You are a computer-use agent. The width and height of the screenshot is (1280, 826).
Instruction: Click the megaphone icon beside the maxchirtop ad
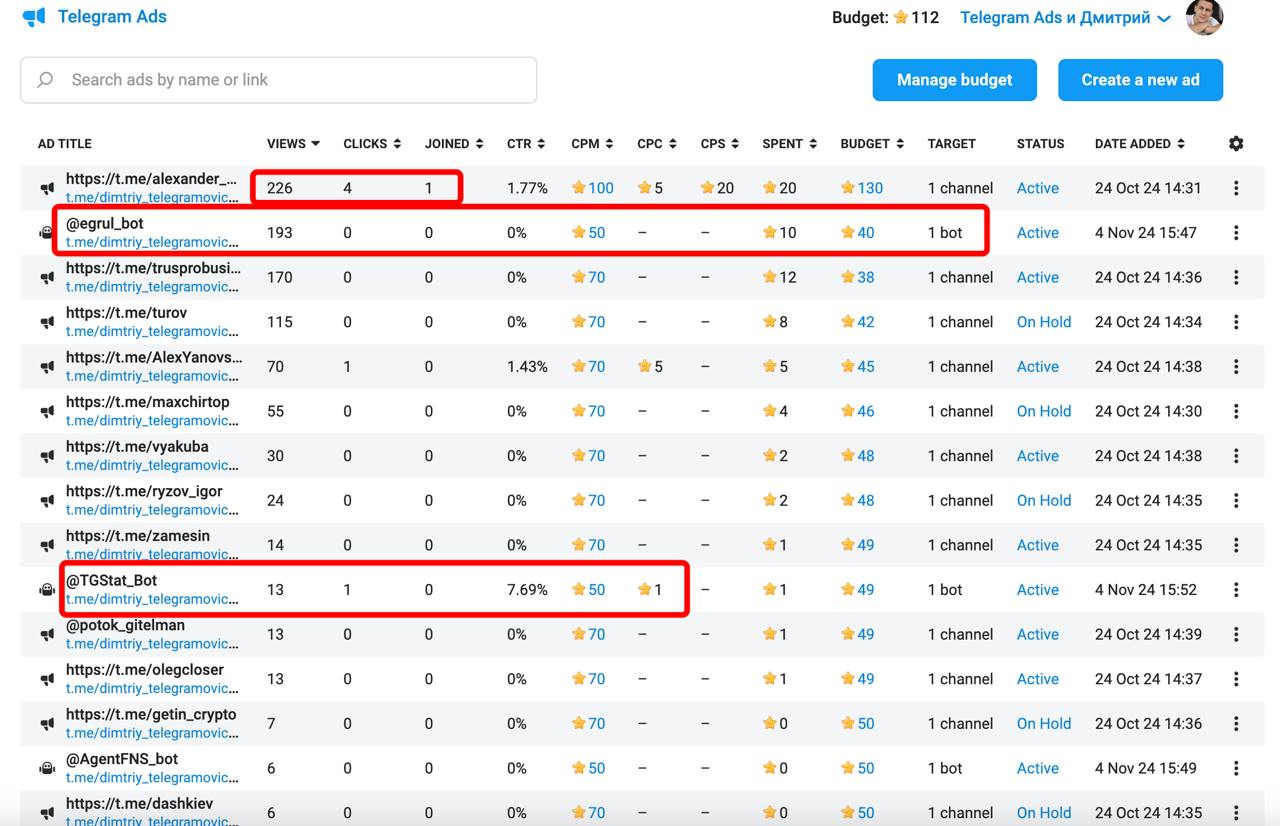(x=47, y=411)
